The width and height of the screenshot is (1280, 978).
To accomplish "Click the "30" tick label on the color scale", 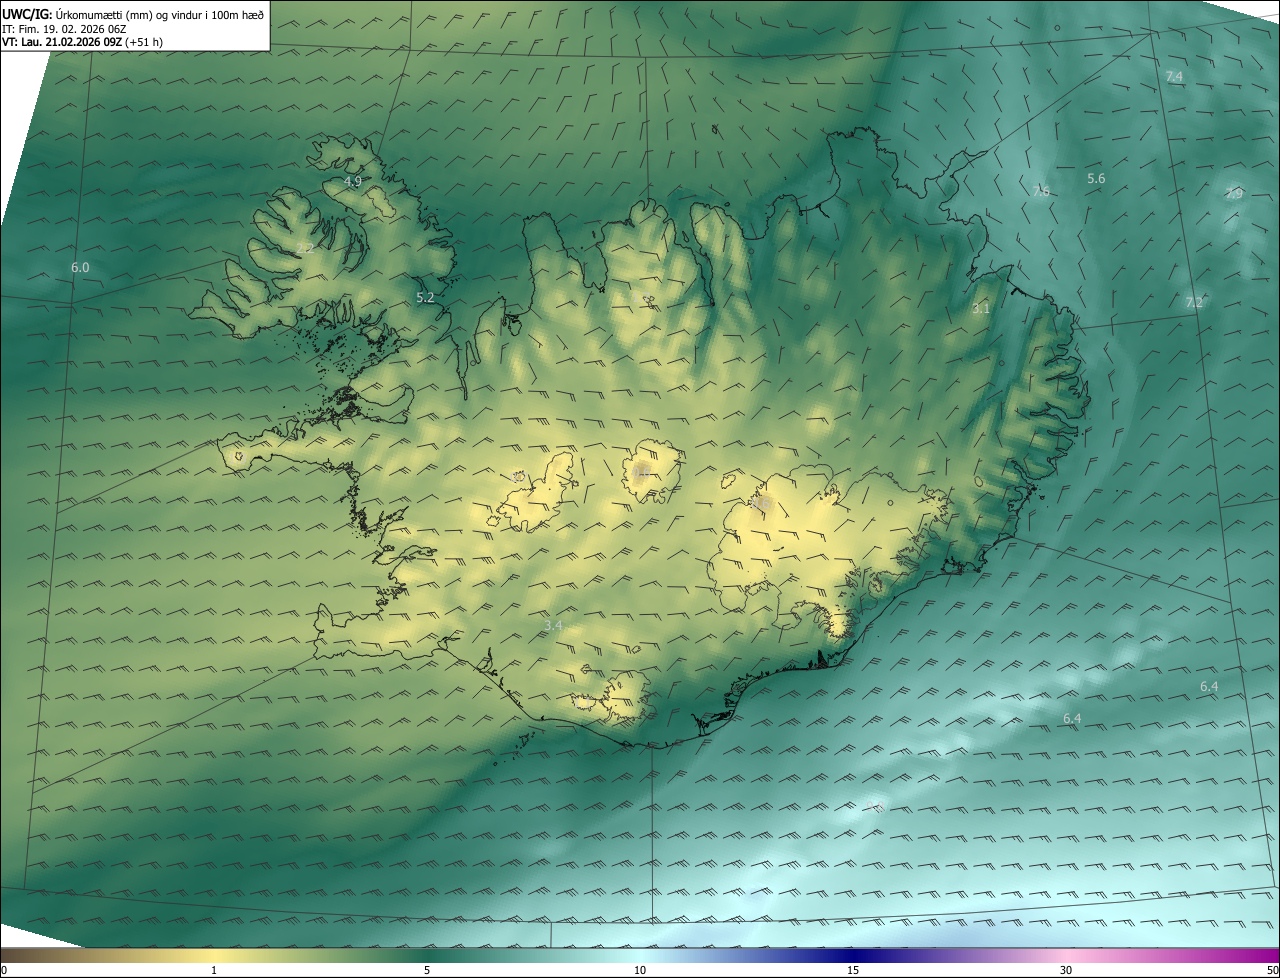I will pyautogui.click(x=1066, y=970).
